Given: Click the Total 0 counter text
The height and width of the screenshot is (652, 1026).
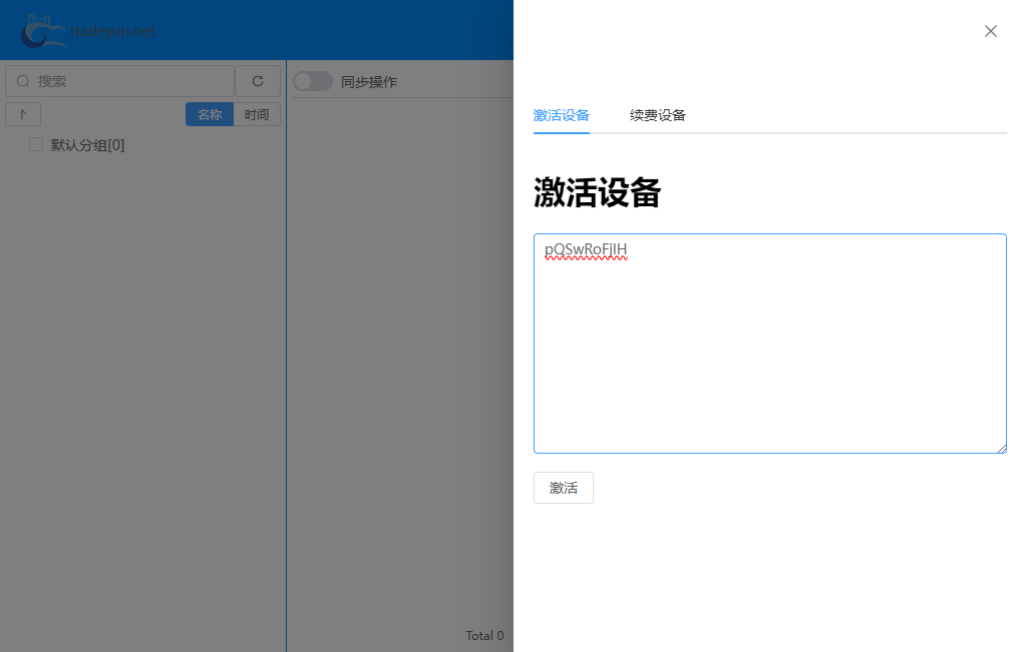Looking at the screenshot, I should pos(484,635).
